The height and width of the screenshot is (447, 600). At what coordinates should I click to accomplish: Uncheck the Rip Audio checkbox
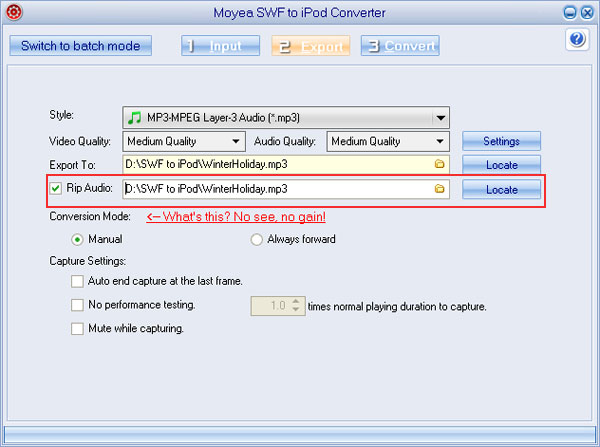tap(56, 188)
